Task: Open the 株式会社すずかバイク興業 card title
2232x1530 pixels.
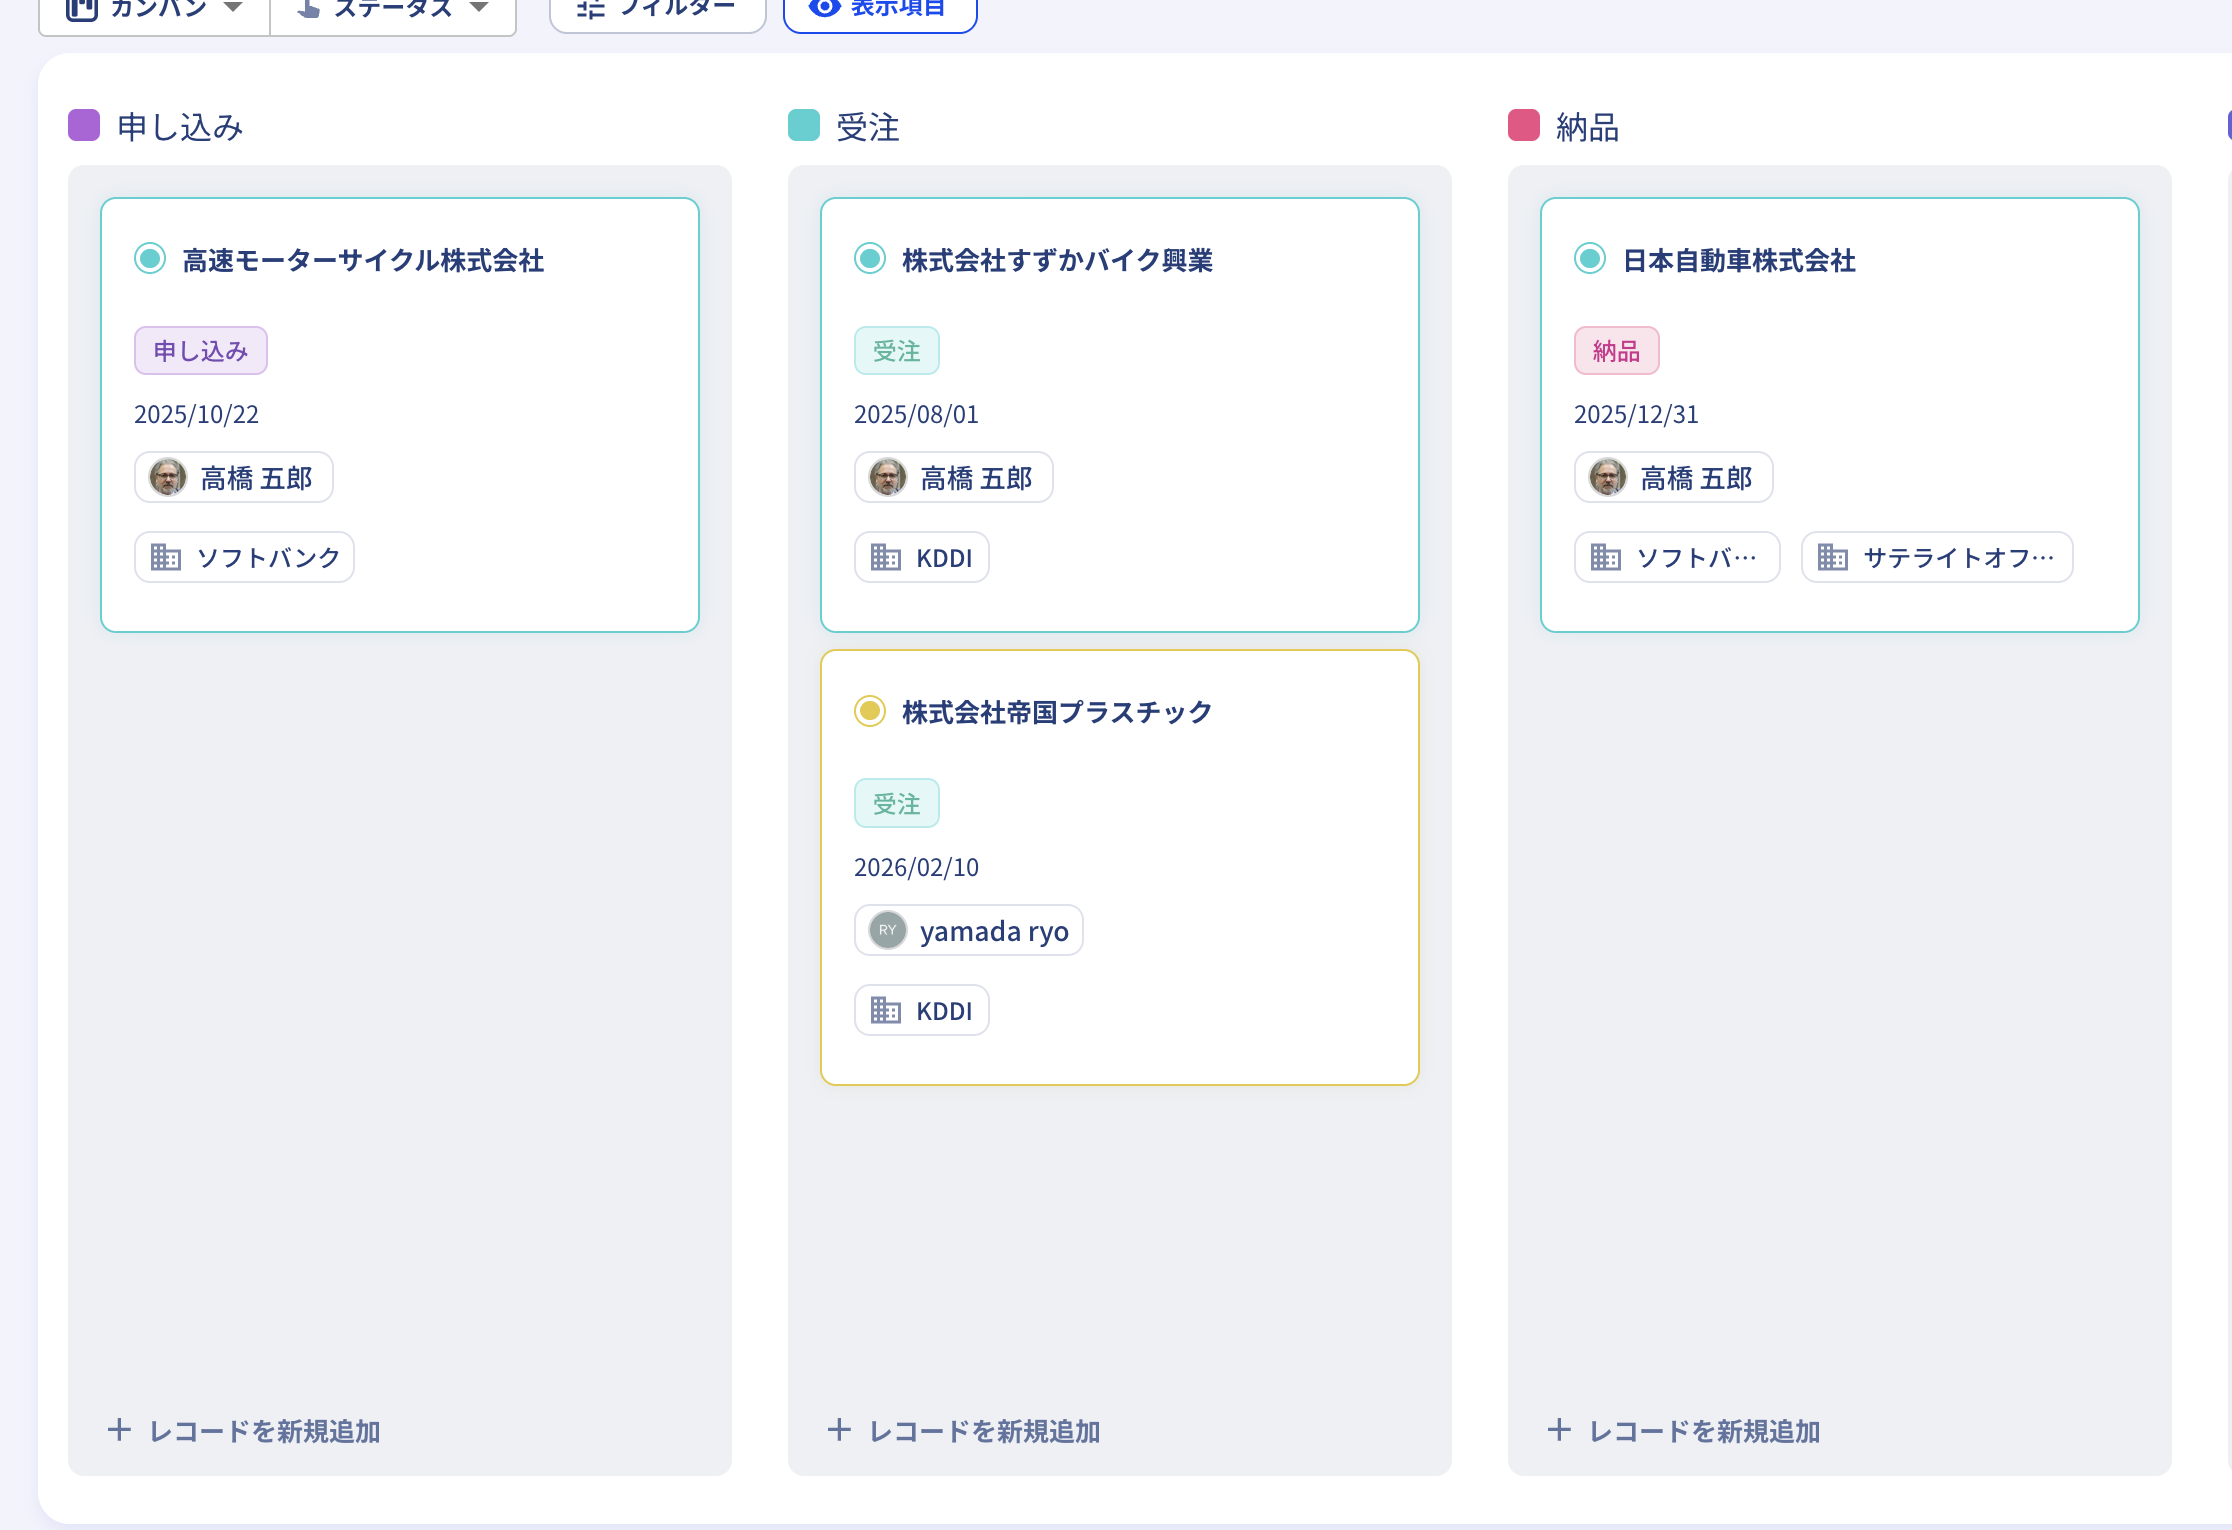Action: point(1058,260)
